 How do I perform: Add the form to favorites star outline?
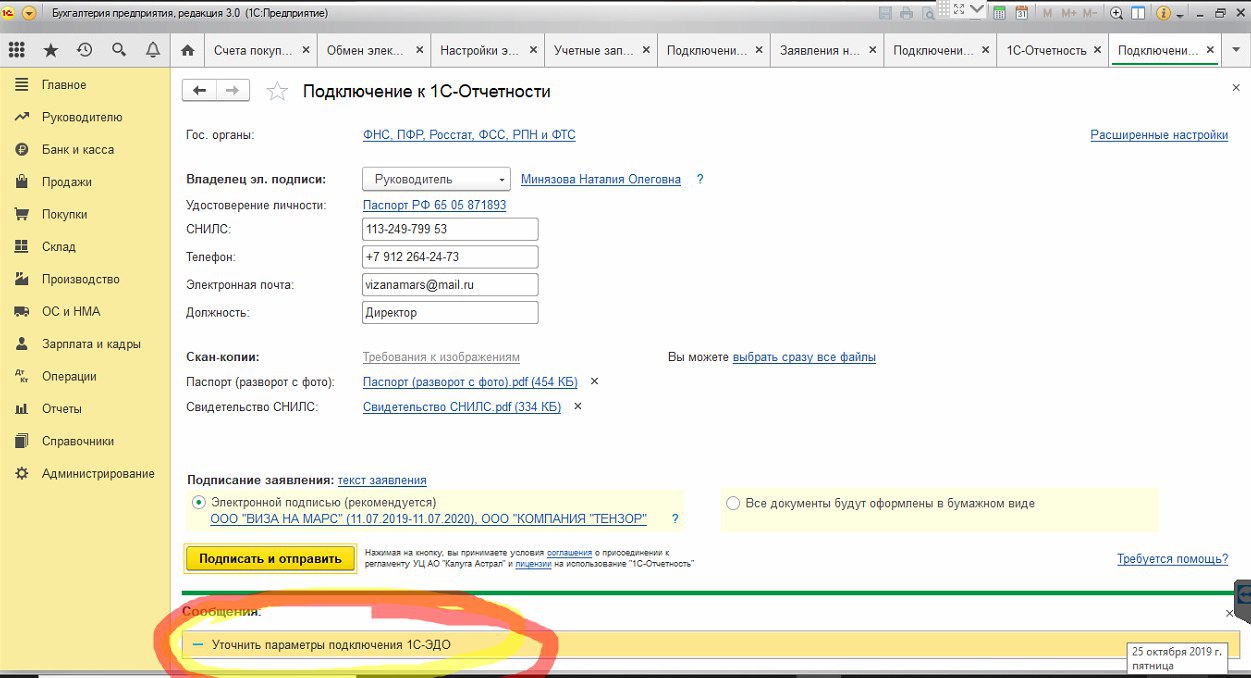pyautogui.click(x=278, y=92)
